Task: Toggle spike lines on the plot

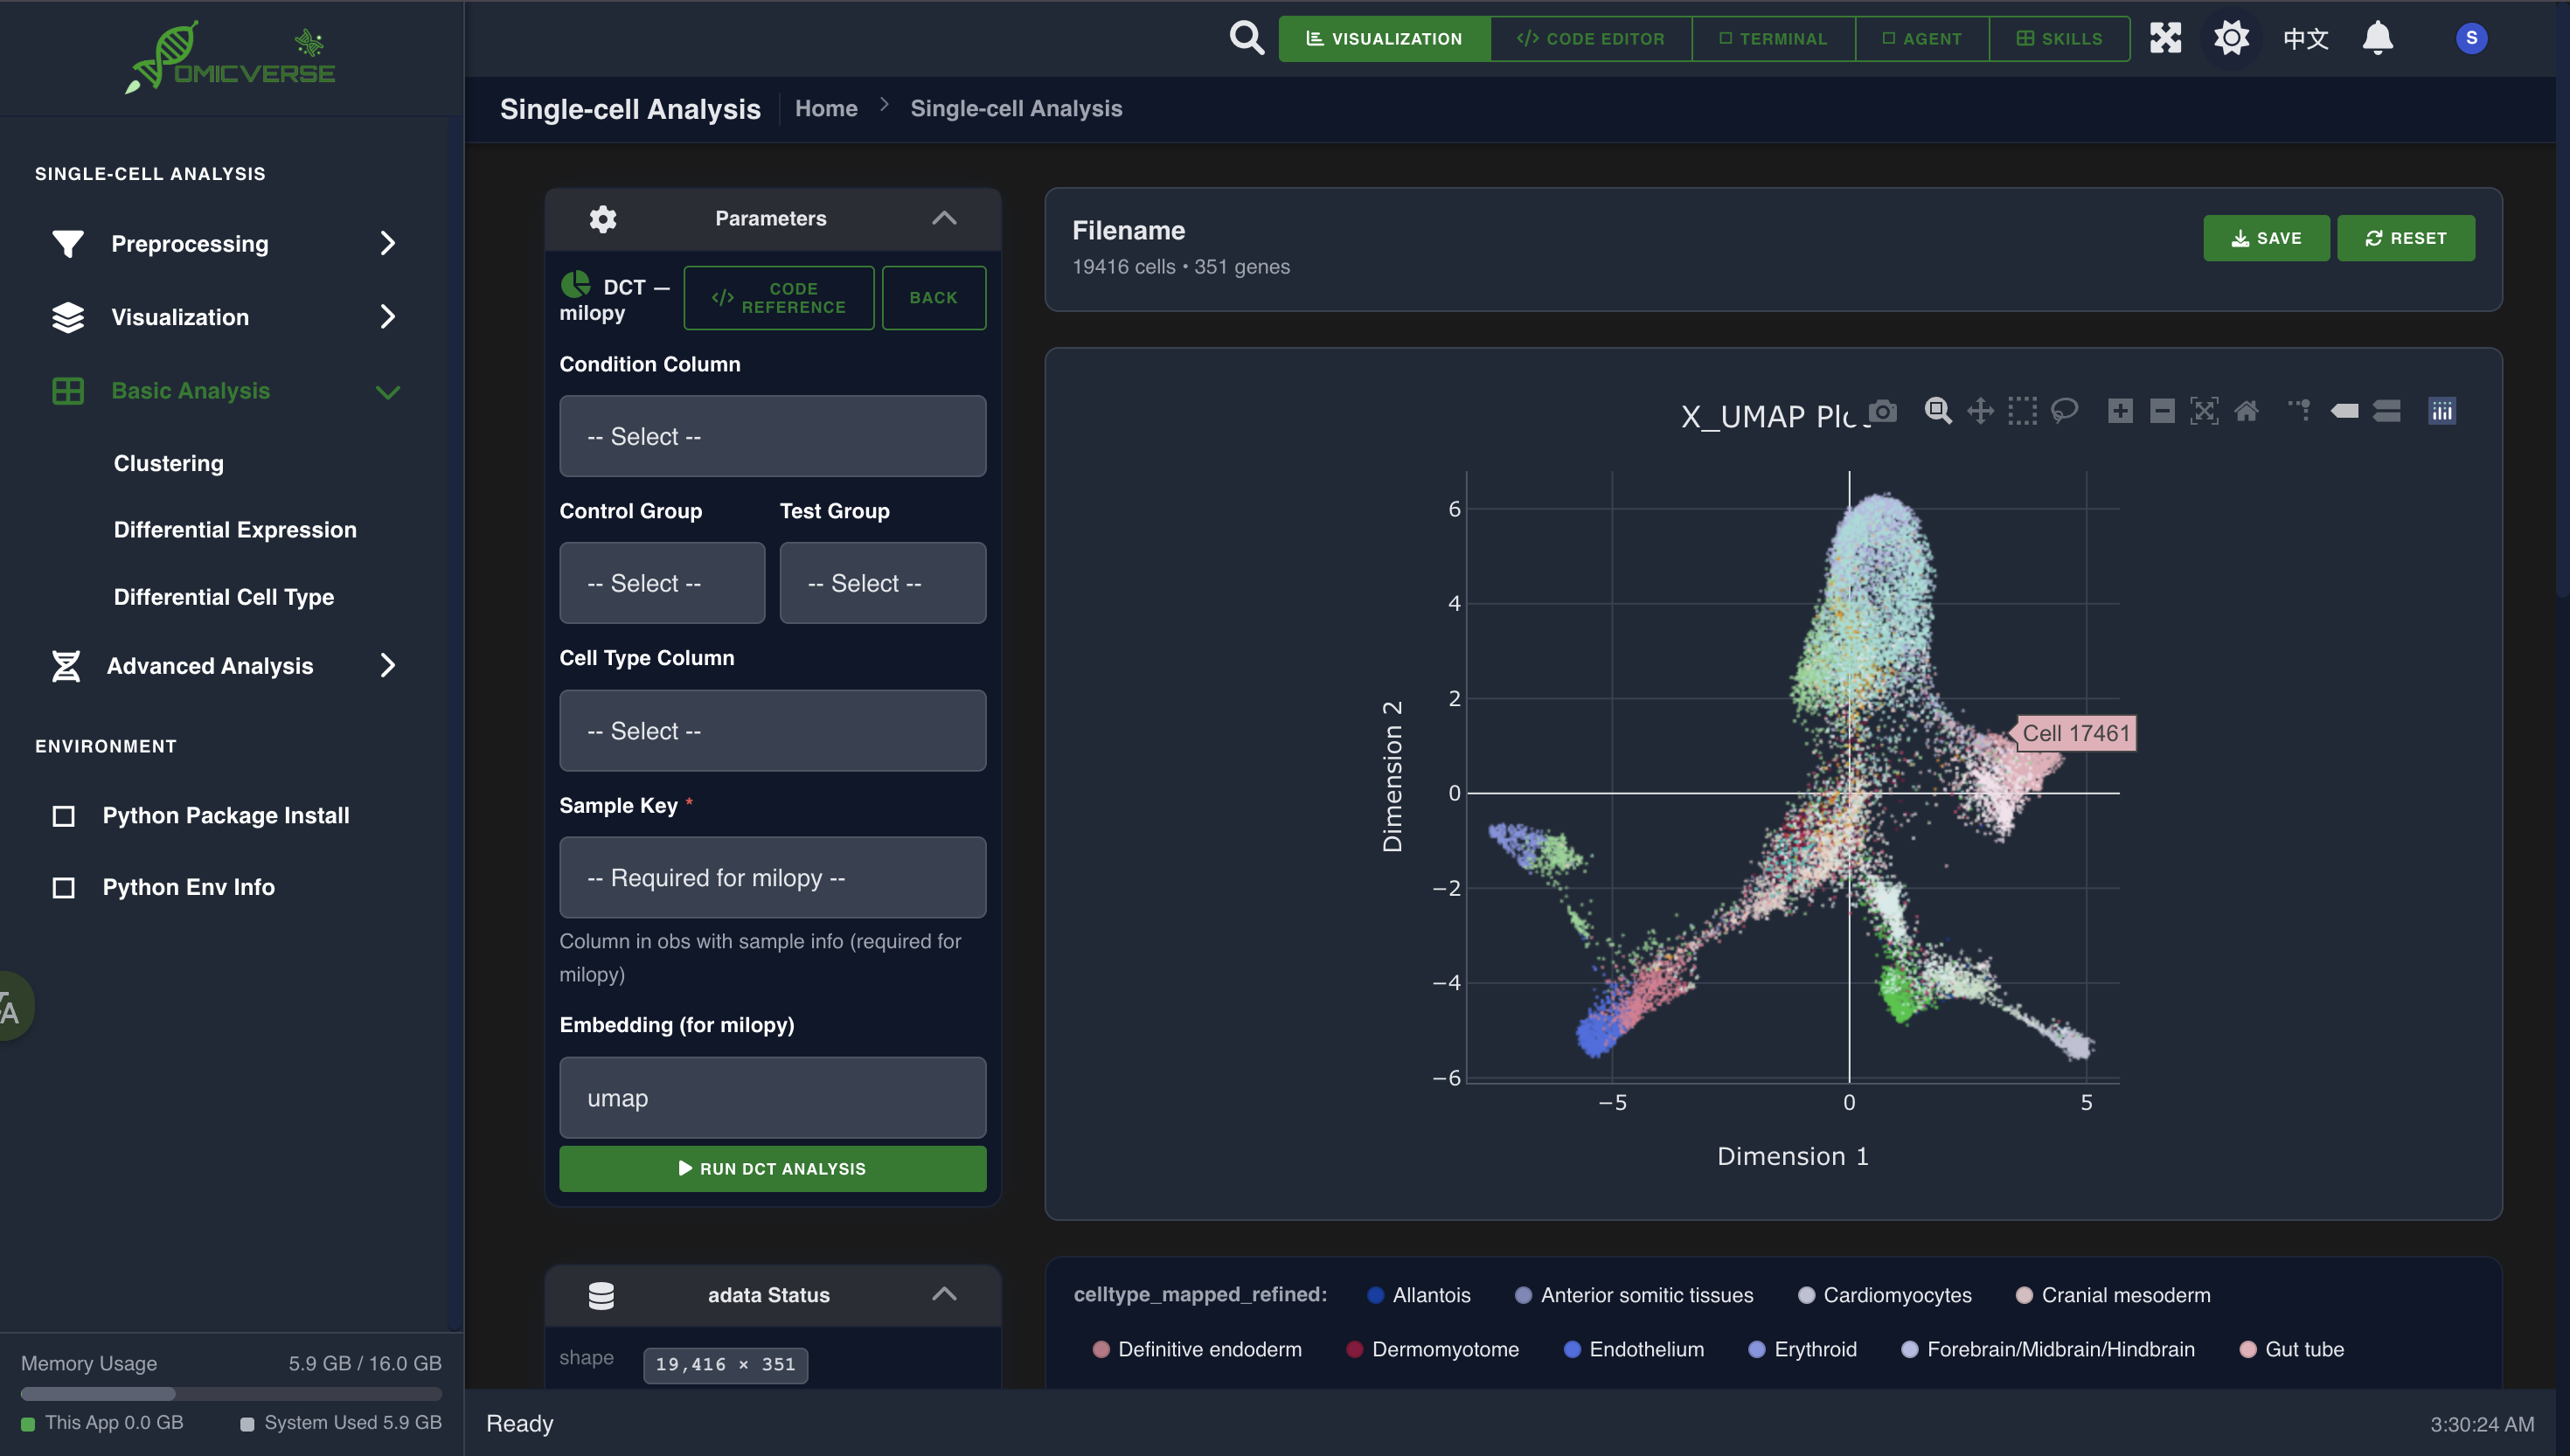Action: click(x=2299, y=410)
